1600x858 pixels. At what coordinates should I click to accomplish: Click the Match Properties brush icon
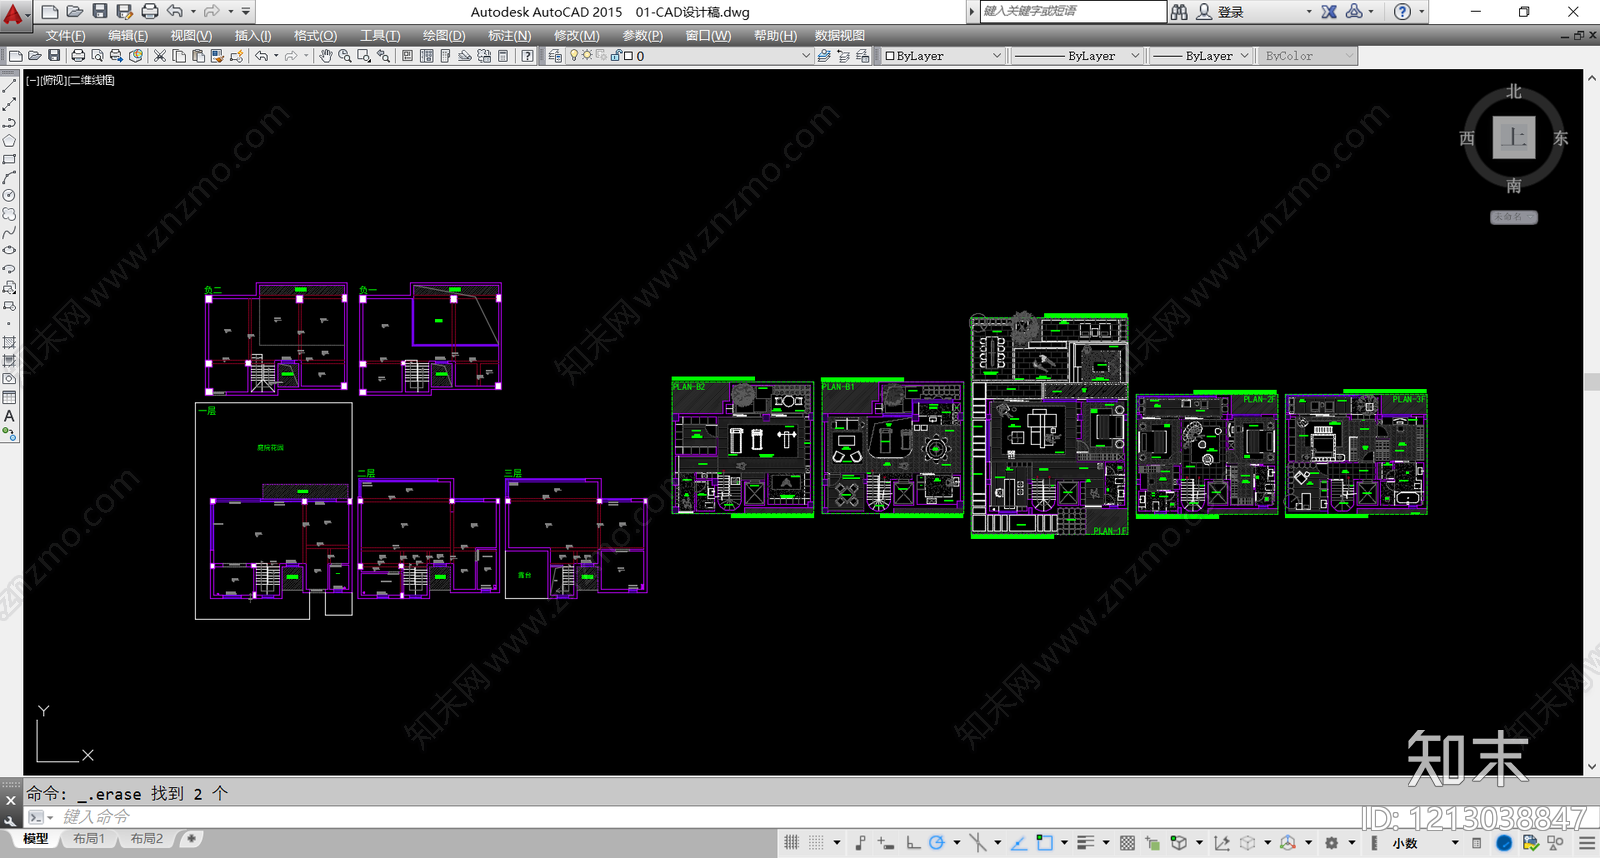237,56
